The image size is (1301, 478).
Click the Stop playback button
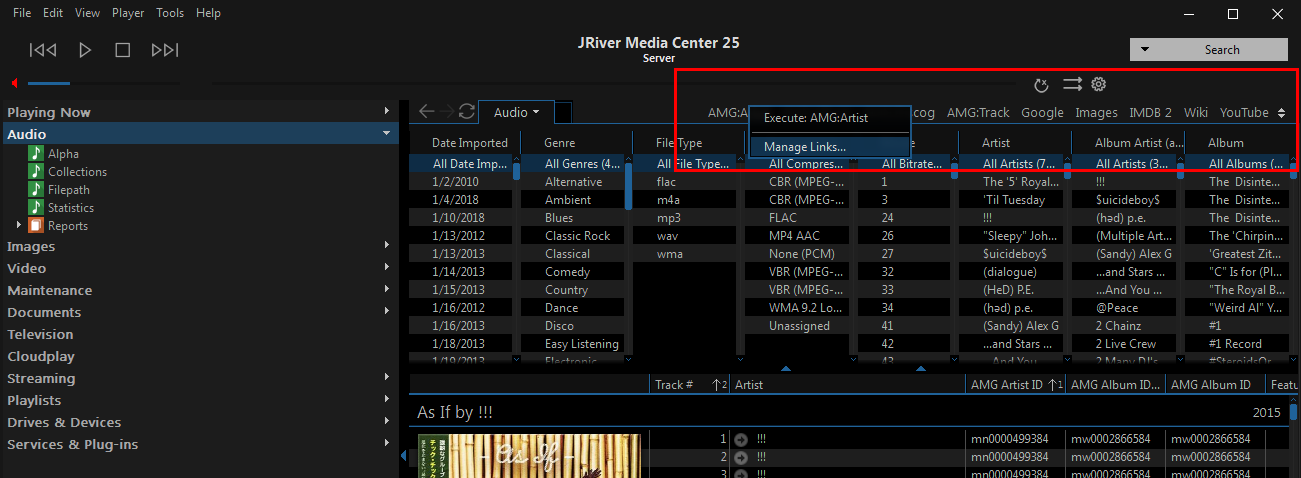pos(123,50)
